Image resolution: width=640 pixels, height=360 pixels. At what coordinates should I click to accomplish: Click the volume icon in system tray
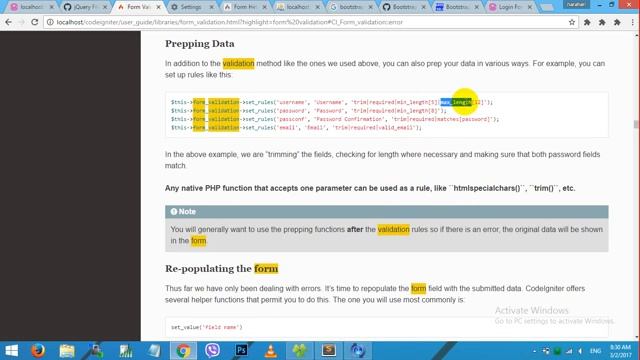point(580,351)
